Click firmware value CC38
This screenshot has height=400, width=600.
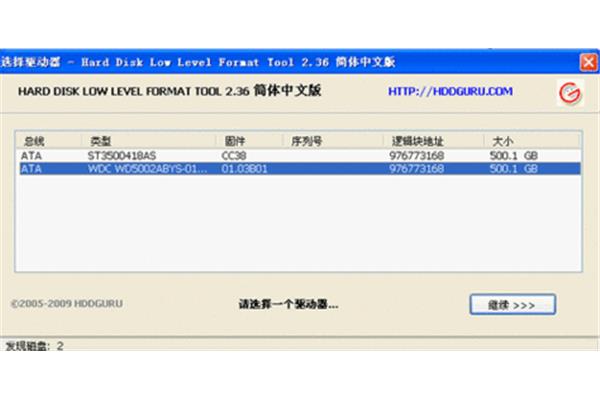tap(234, 156)
